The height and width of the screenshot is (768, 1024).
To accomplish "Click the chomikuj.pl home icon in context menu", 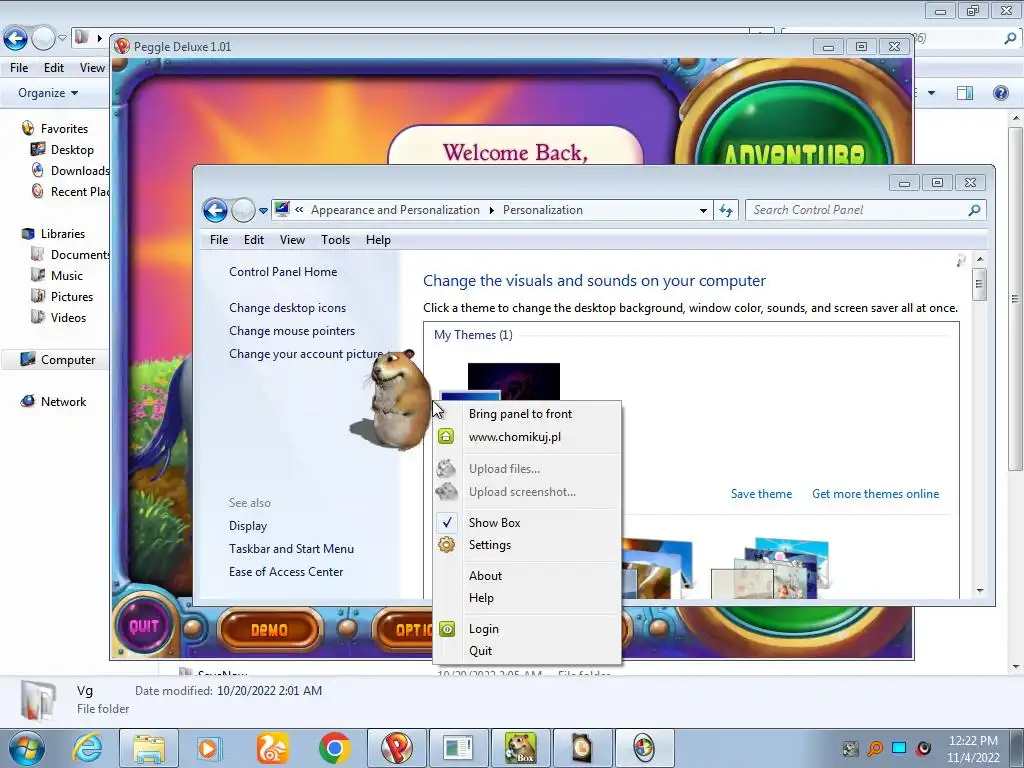I will pos(446,436).
